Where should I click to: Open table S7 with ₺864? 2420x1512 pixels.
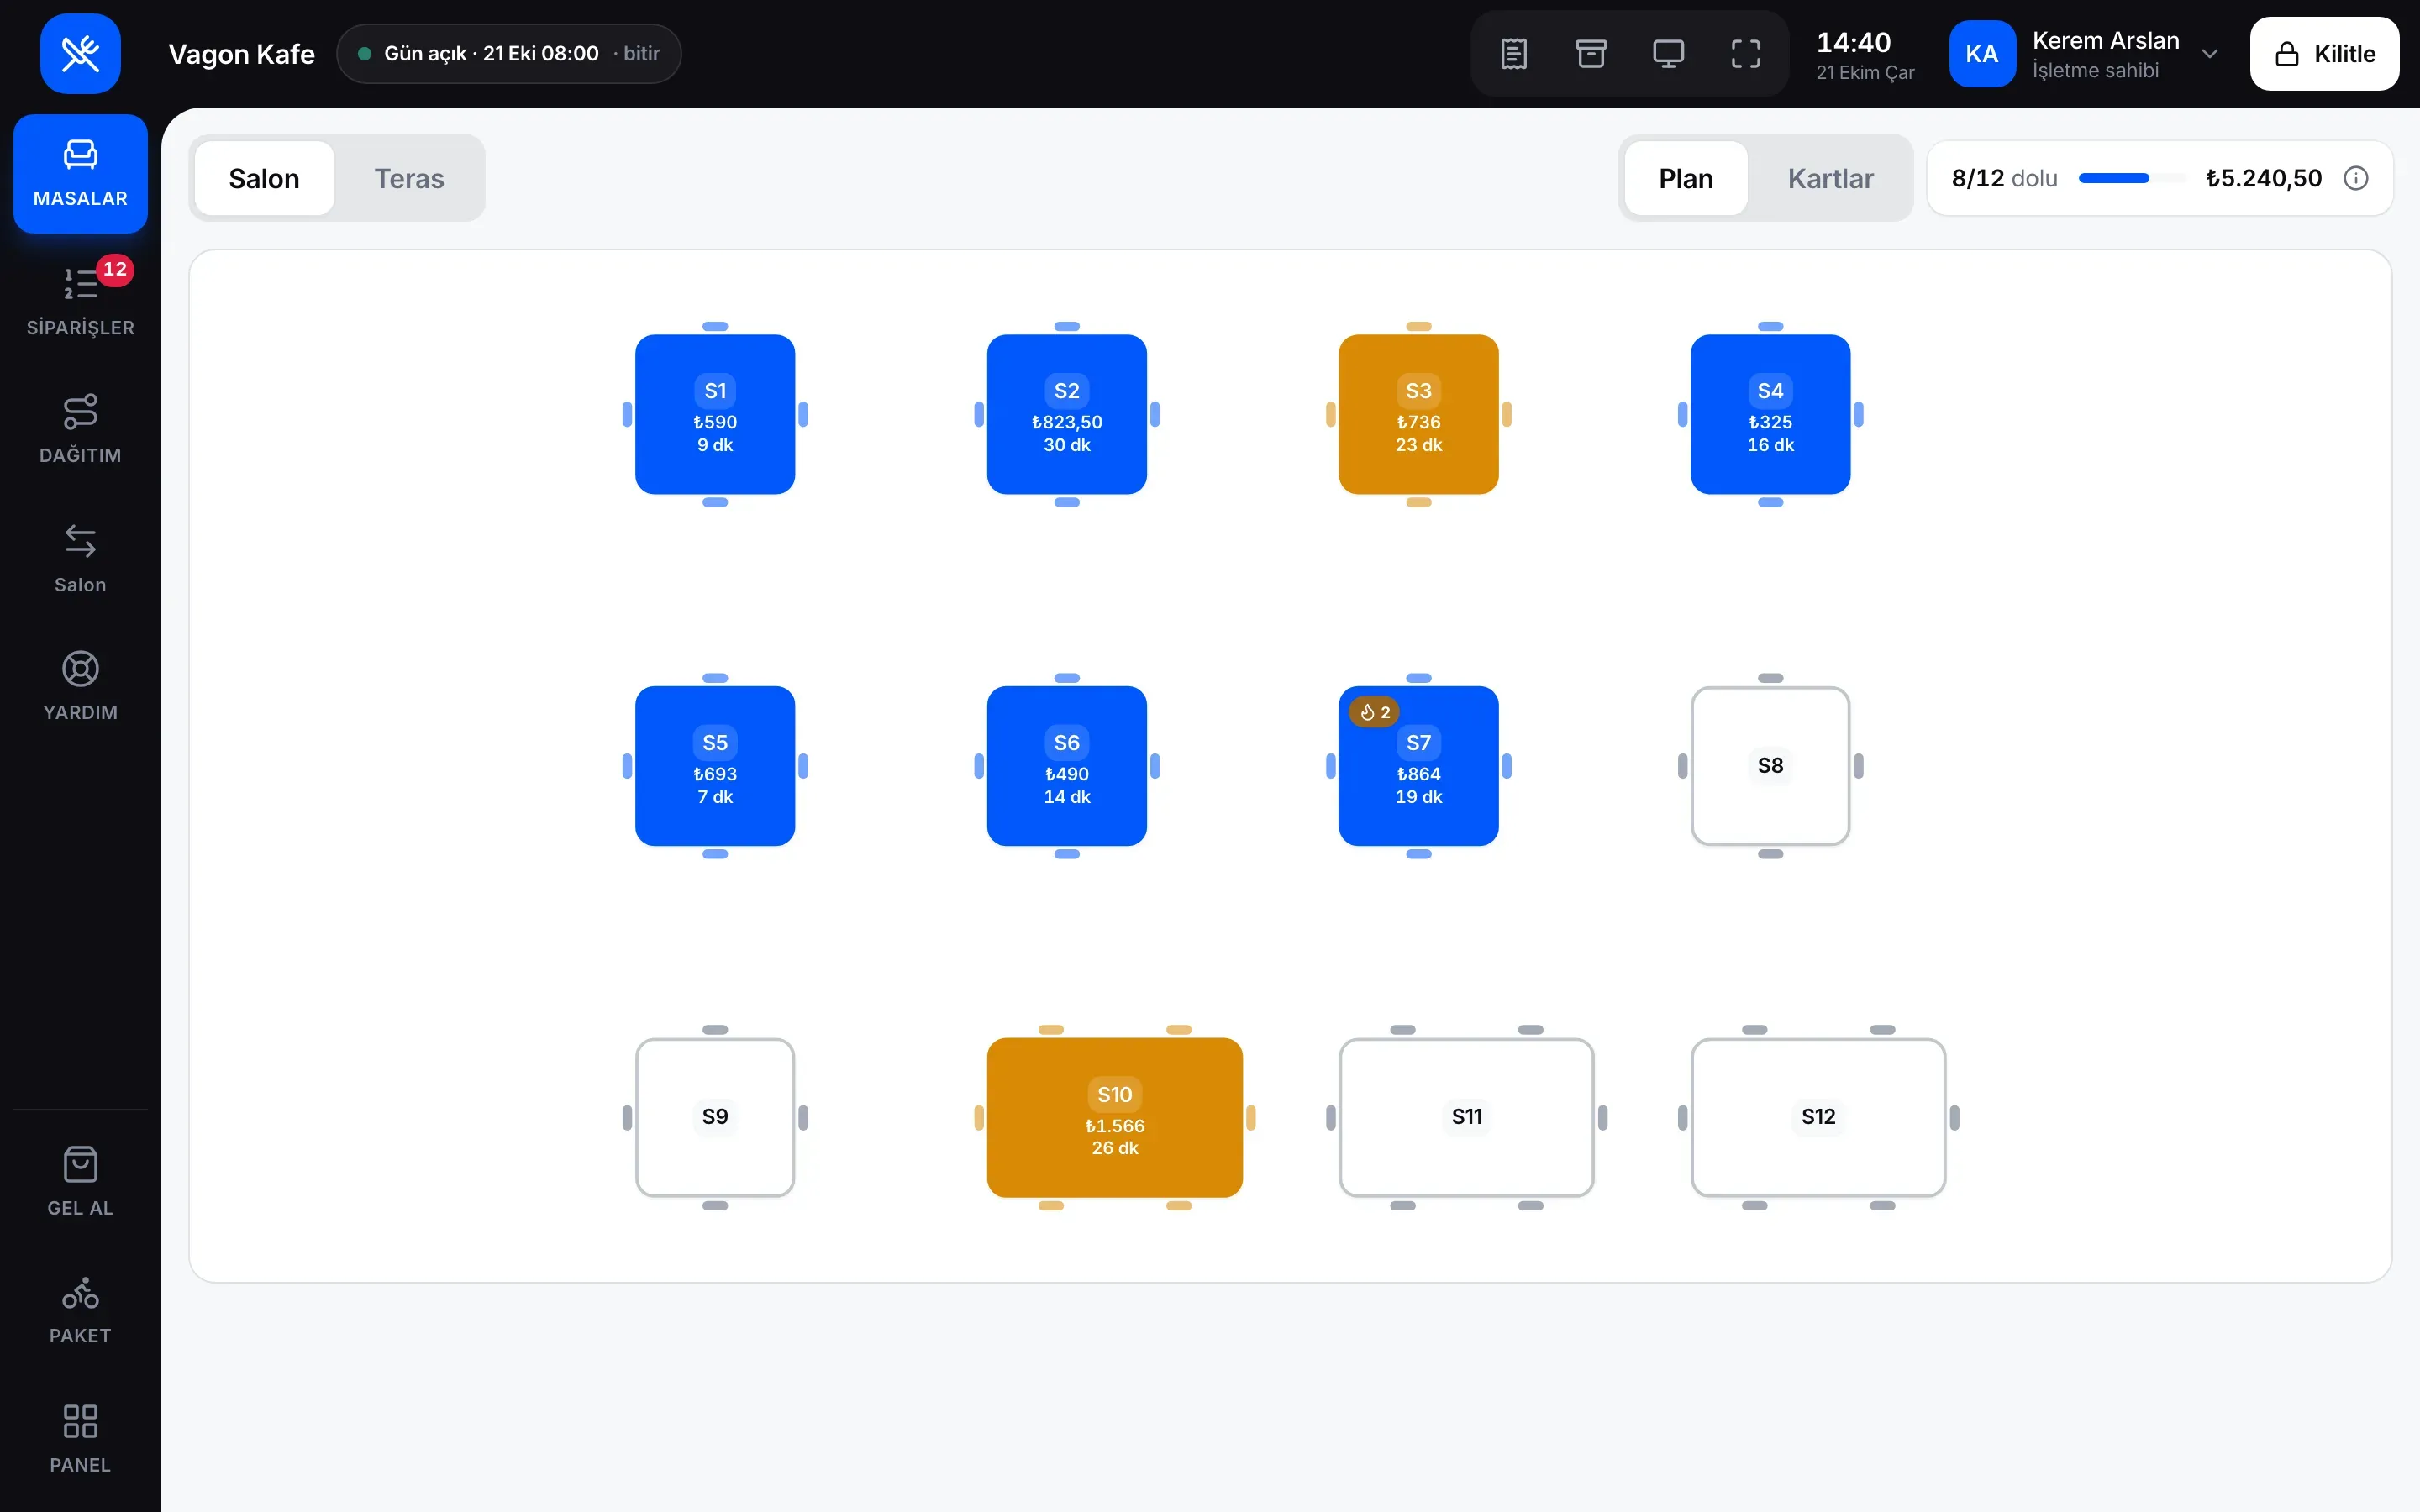coord(1418,766)
